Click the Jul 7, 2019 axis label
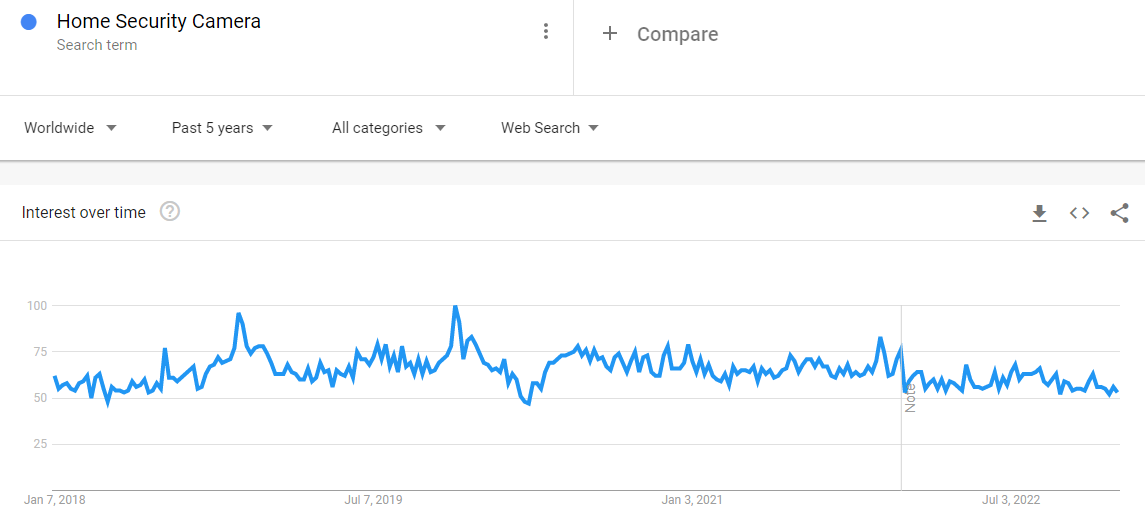This screenshot has height=523, width=1145. coord(373,500)
